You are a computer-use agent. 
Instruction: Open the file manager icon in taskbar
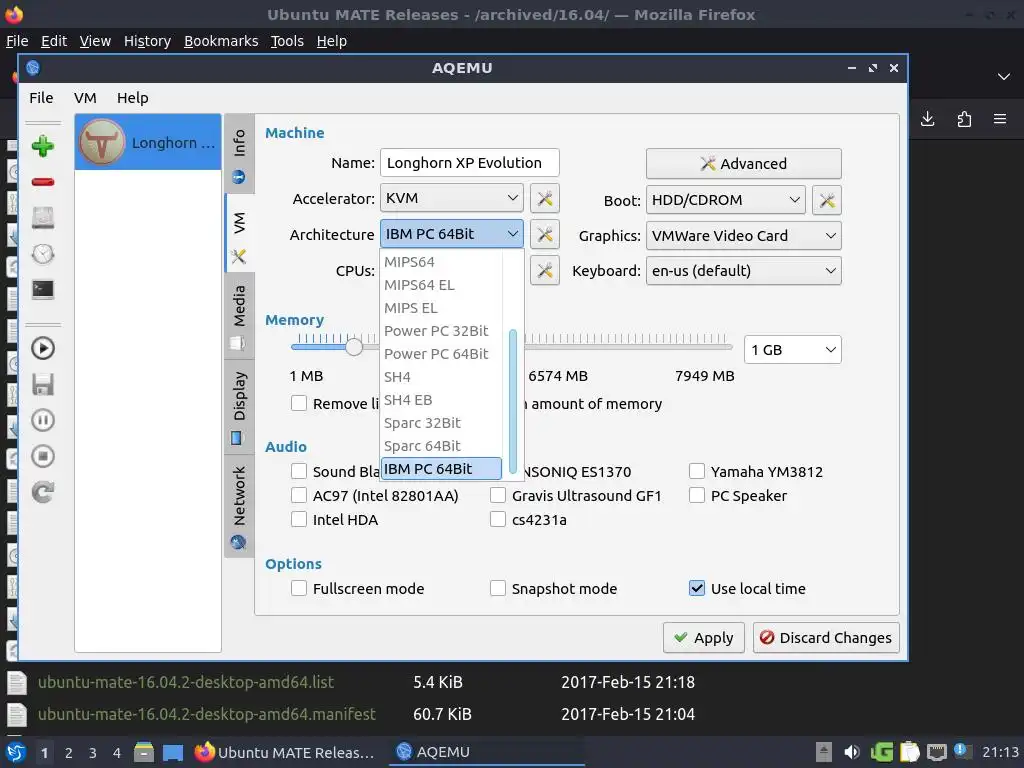(144, 752)
